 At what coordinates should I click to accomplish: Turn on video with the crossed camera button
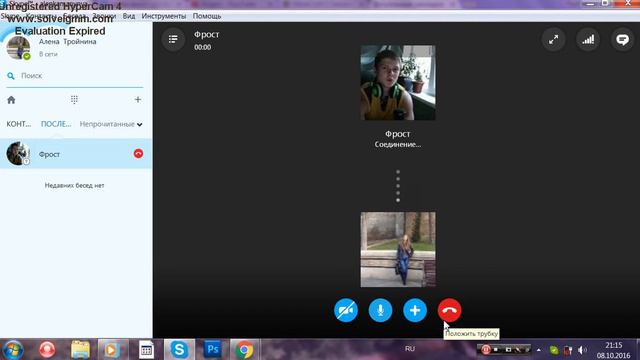pyautogui.click(x=346, y=310)
